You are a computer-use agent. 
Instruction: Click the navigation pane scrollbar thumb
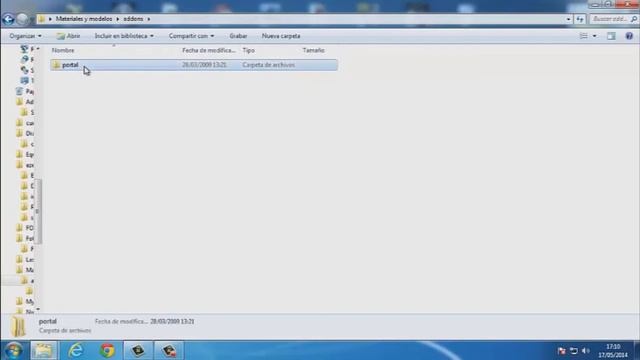pyautogui.click(x=38, y=211)
